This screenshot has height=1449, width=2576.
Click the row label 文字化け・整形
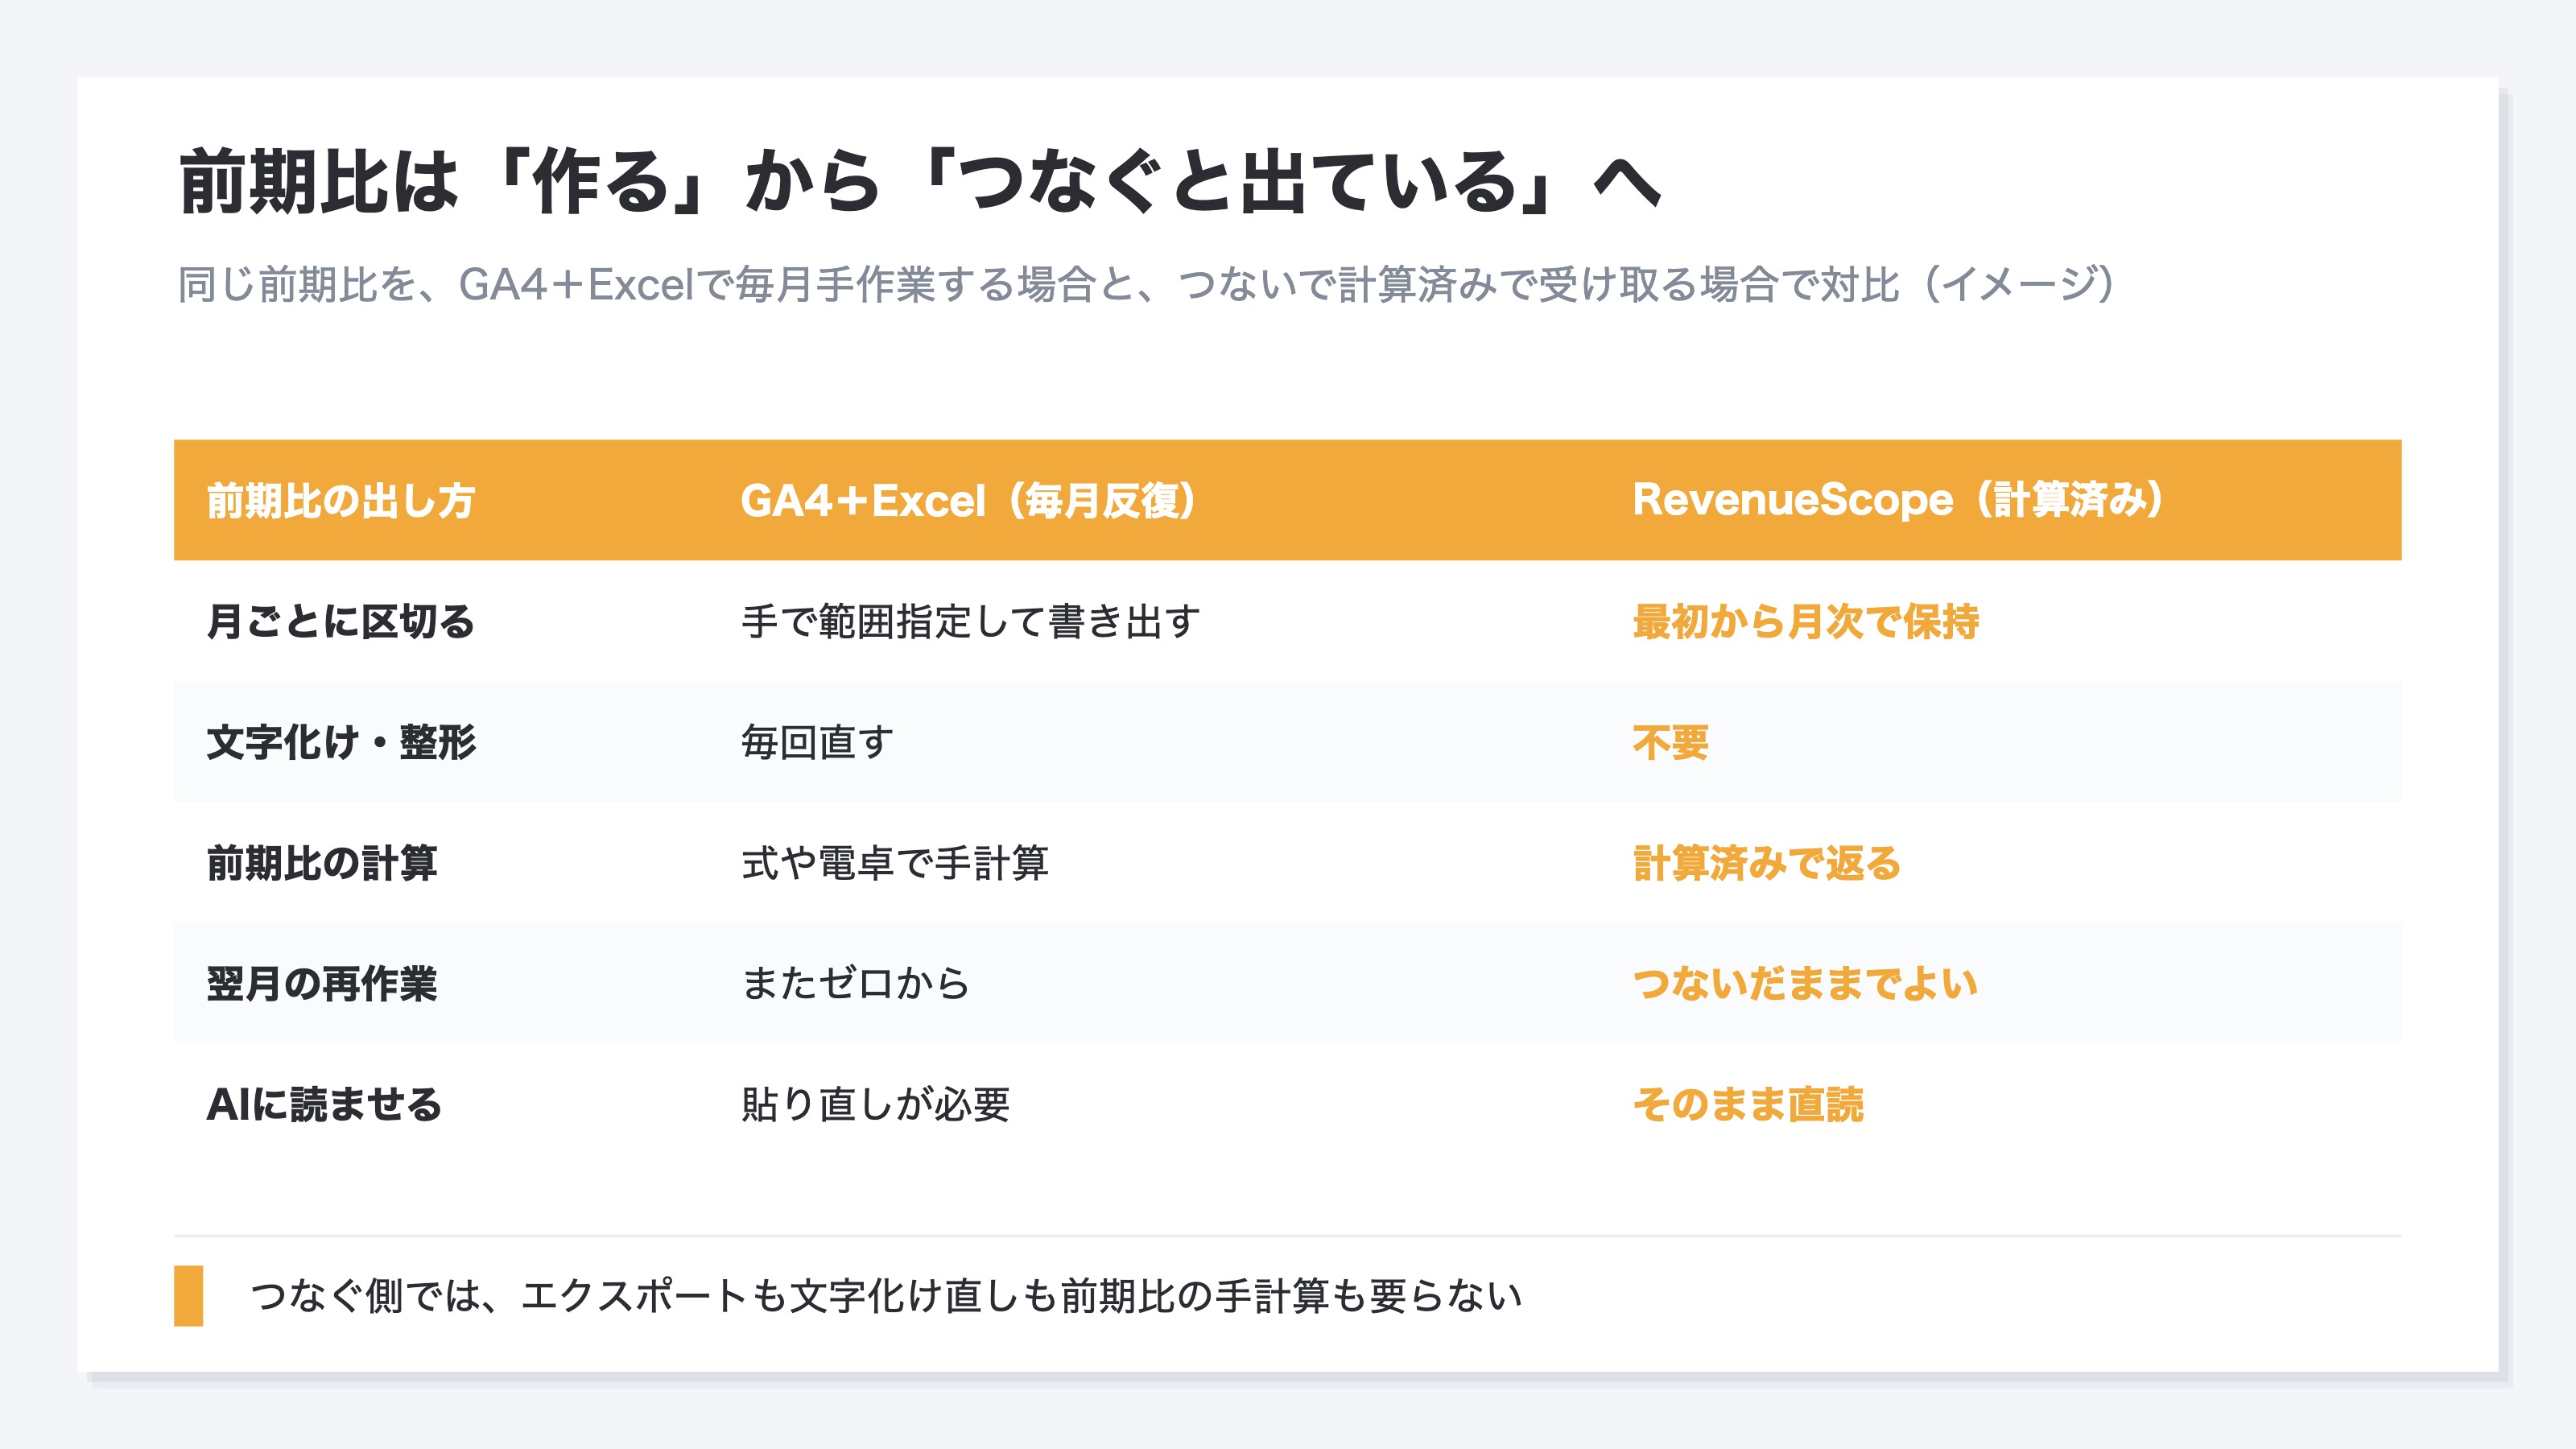click(341, 742)
